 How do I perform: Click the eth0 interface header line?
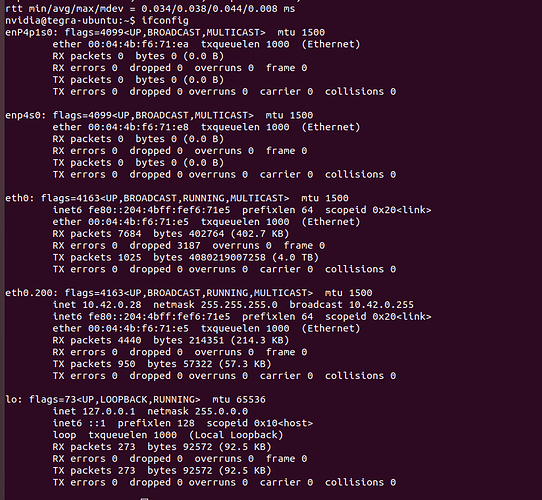(177, 198)
